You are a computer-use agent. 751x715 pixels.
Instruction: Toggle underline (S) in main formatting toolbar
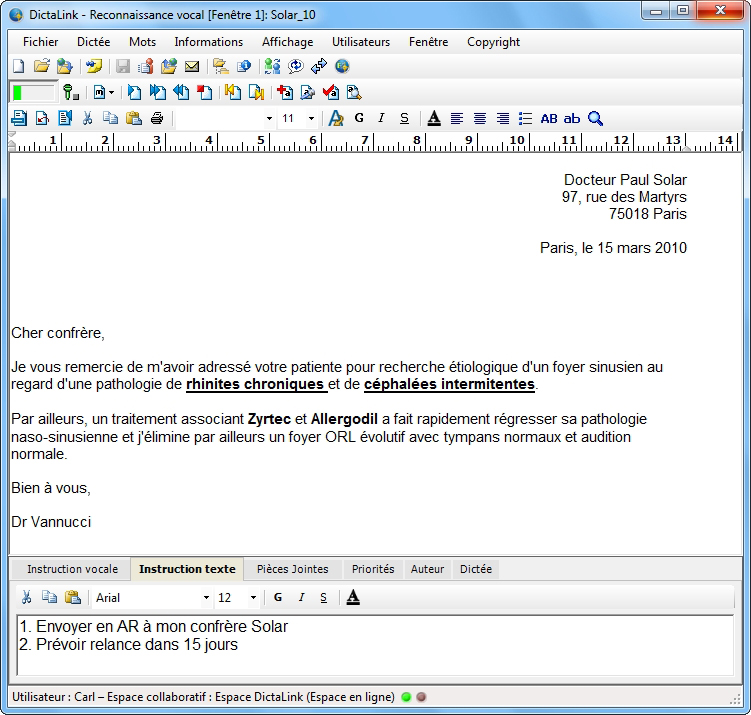coord(404,119)
